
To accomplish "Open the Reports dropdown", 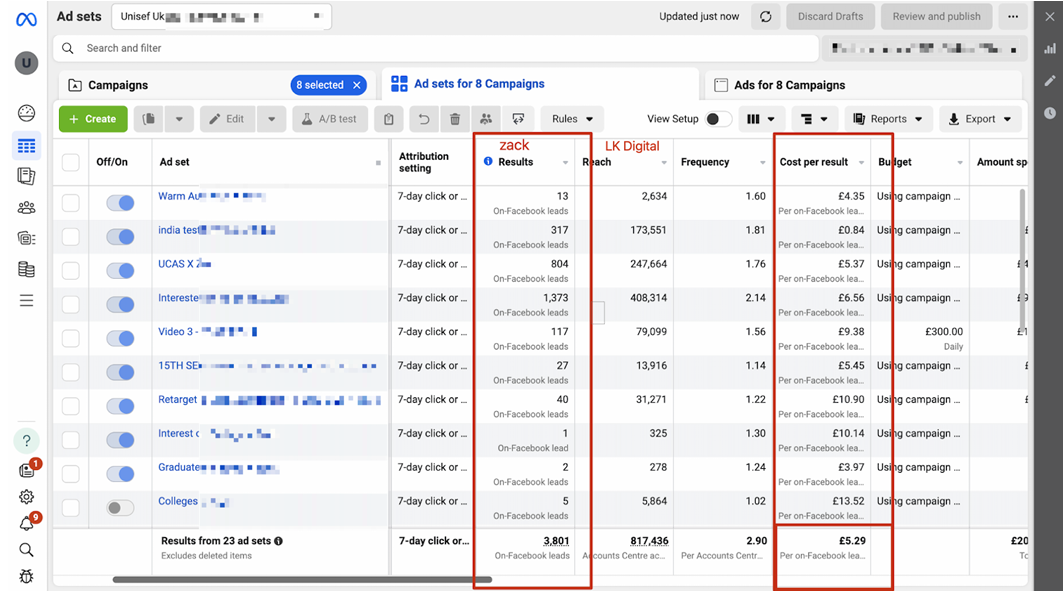I will tap(888, 119).
